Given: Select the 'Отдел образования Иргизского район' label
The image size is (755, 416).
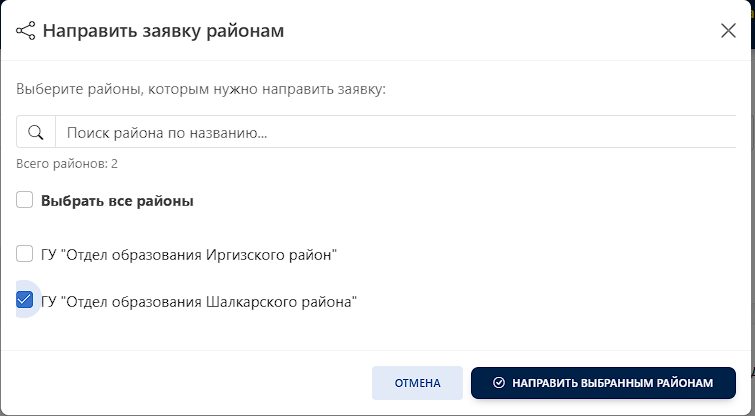Looking at the screenshot, I should click(x=189, y=255).
